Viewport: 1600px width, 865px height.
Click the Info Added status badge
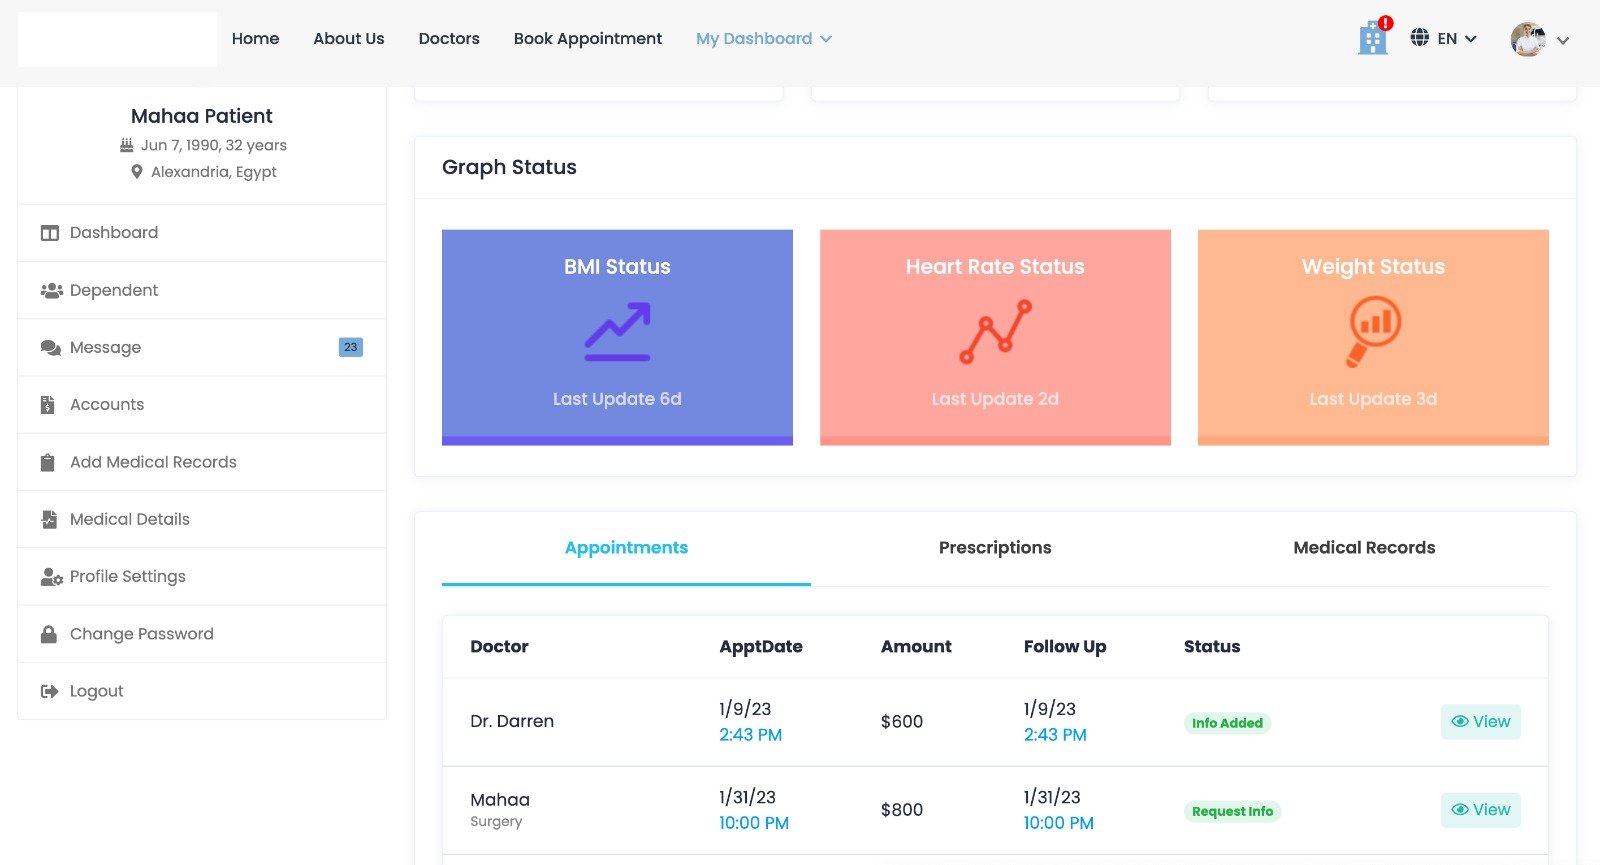1227,723
